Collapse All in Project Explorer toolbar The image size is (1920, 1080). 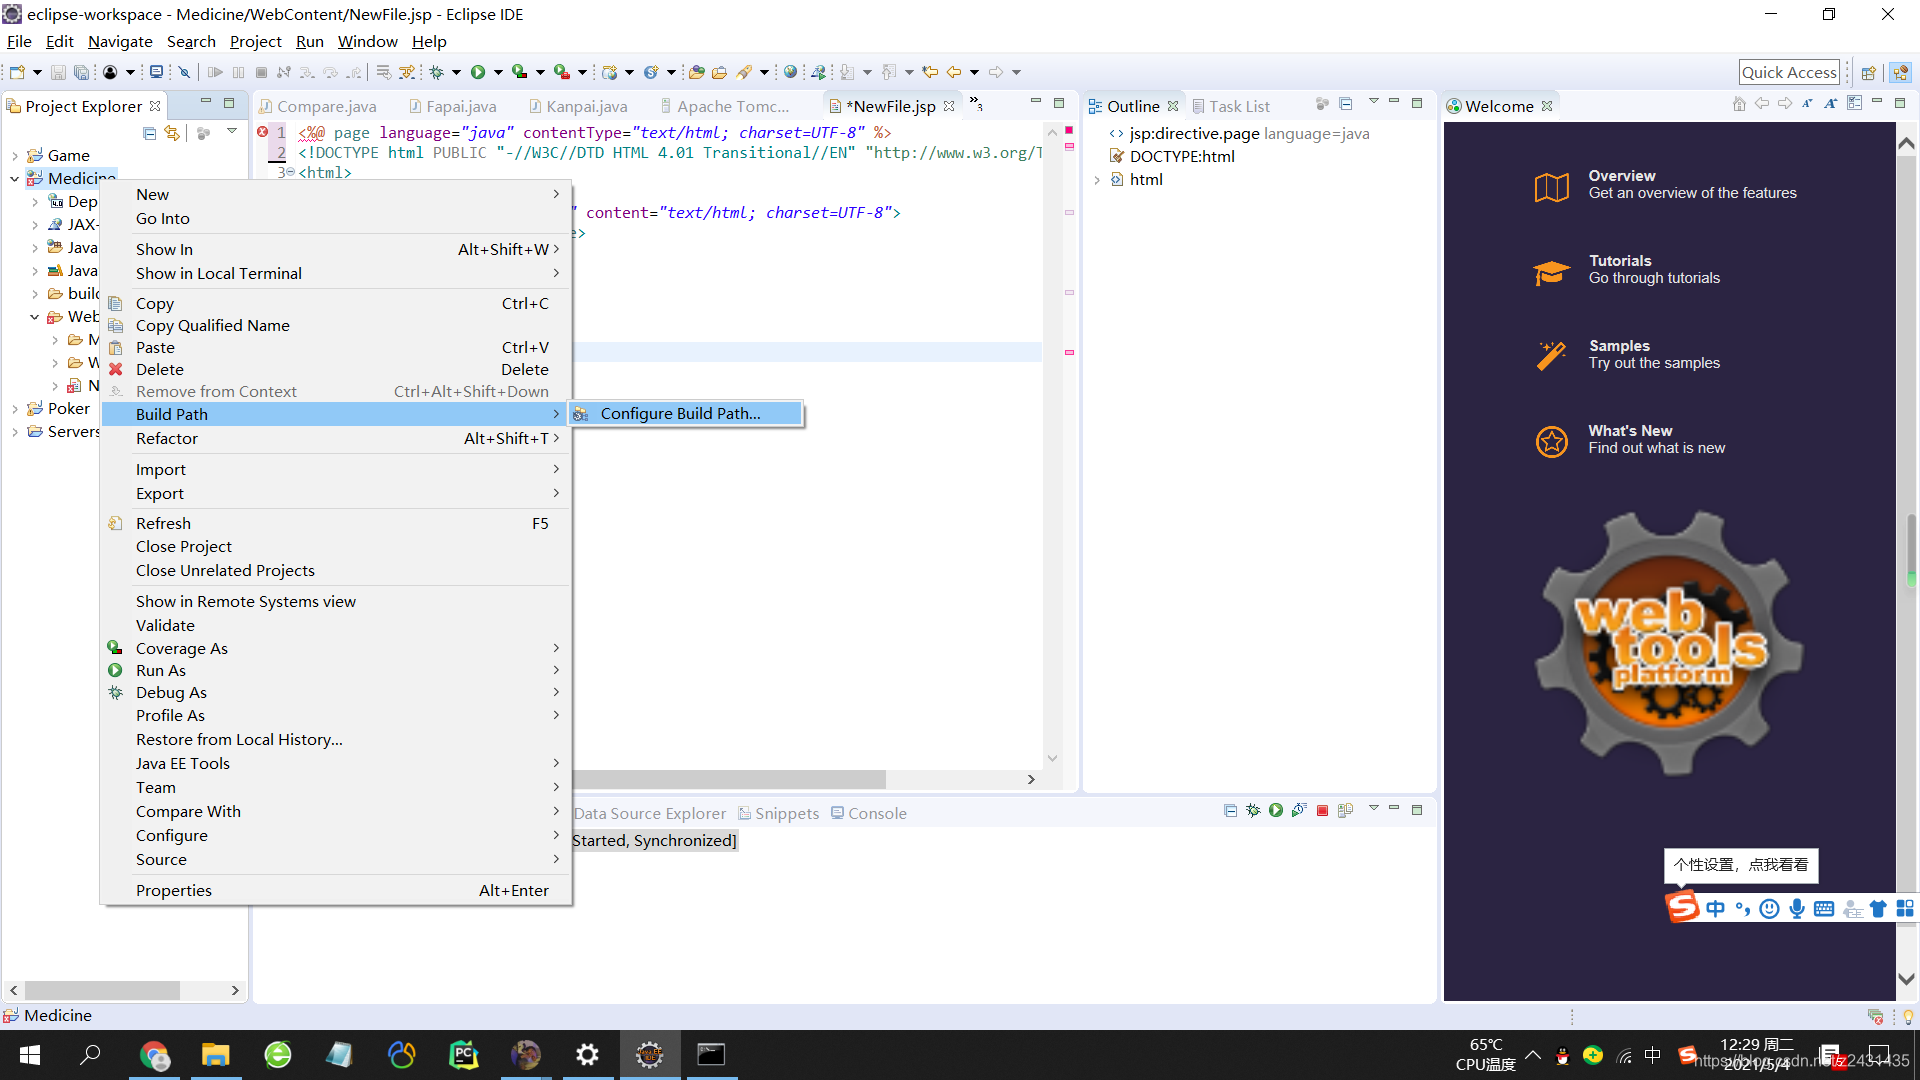(x=149, y=133)
